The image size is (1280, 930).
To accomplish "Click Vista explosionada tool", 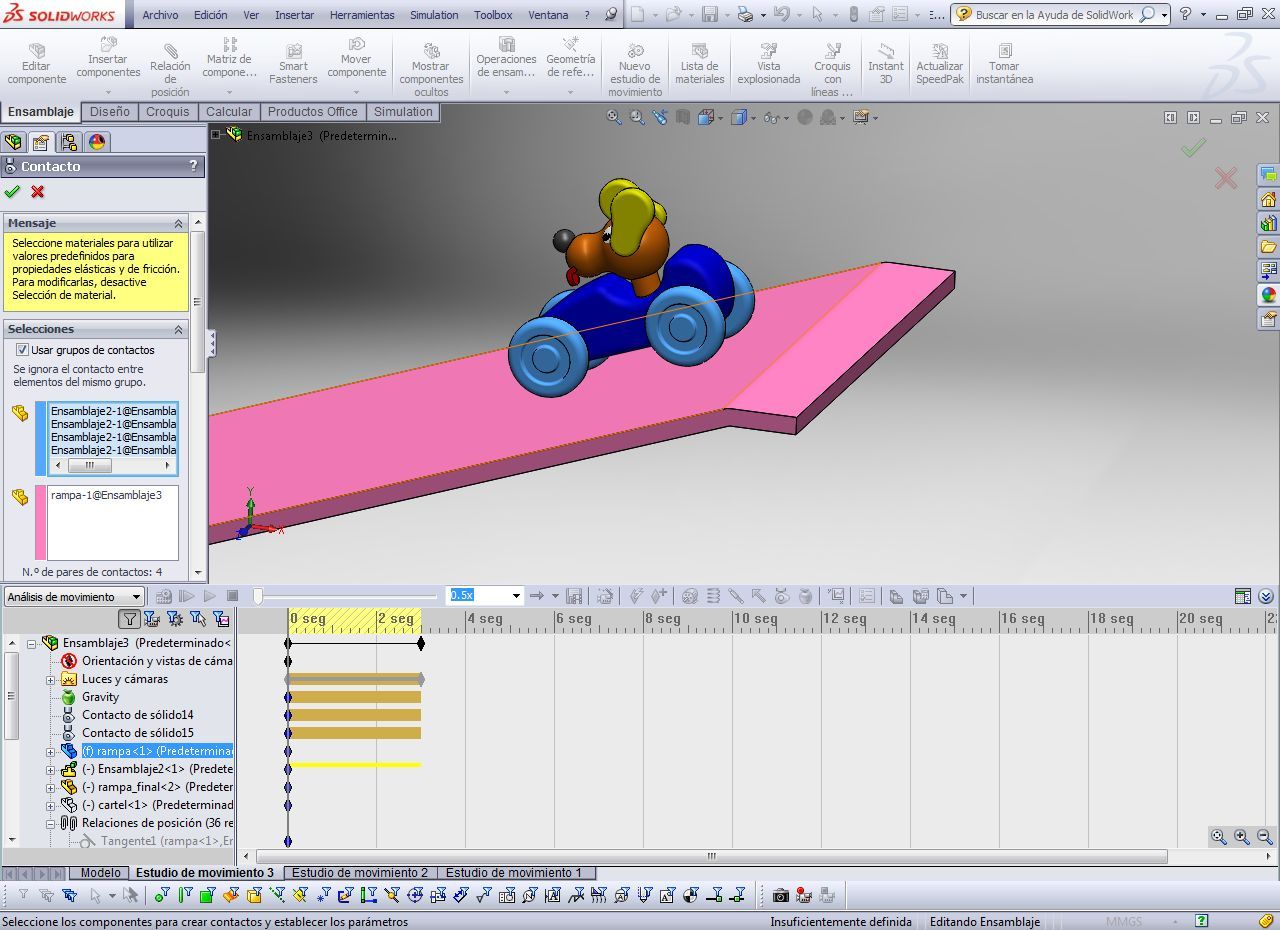I will [x=769, y=64].
